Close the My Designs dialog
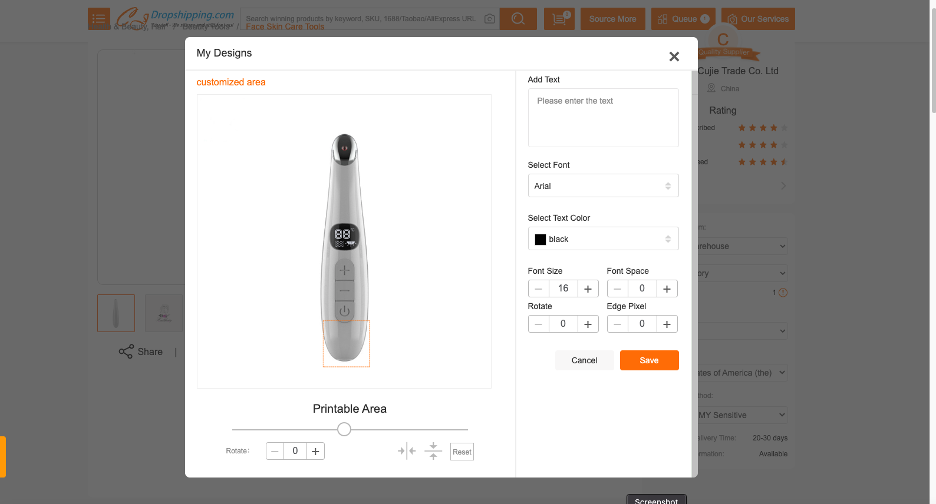The height and width of the screenshot is (504, 936). click(x=674, y=57)
